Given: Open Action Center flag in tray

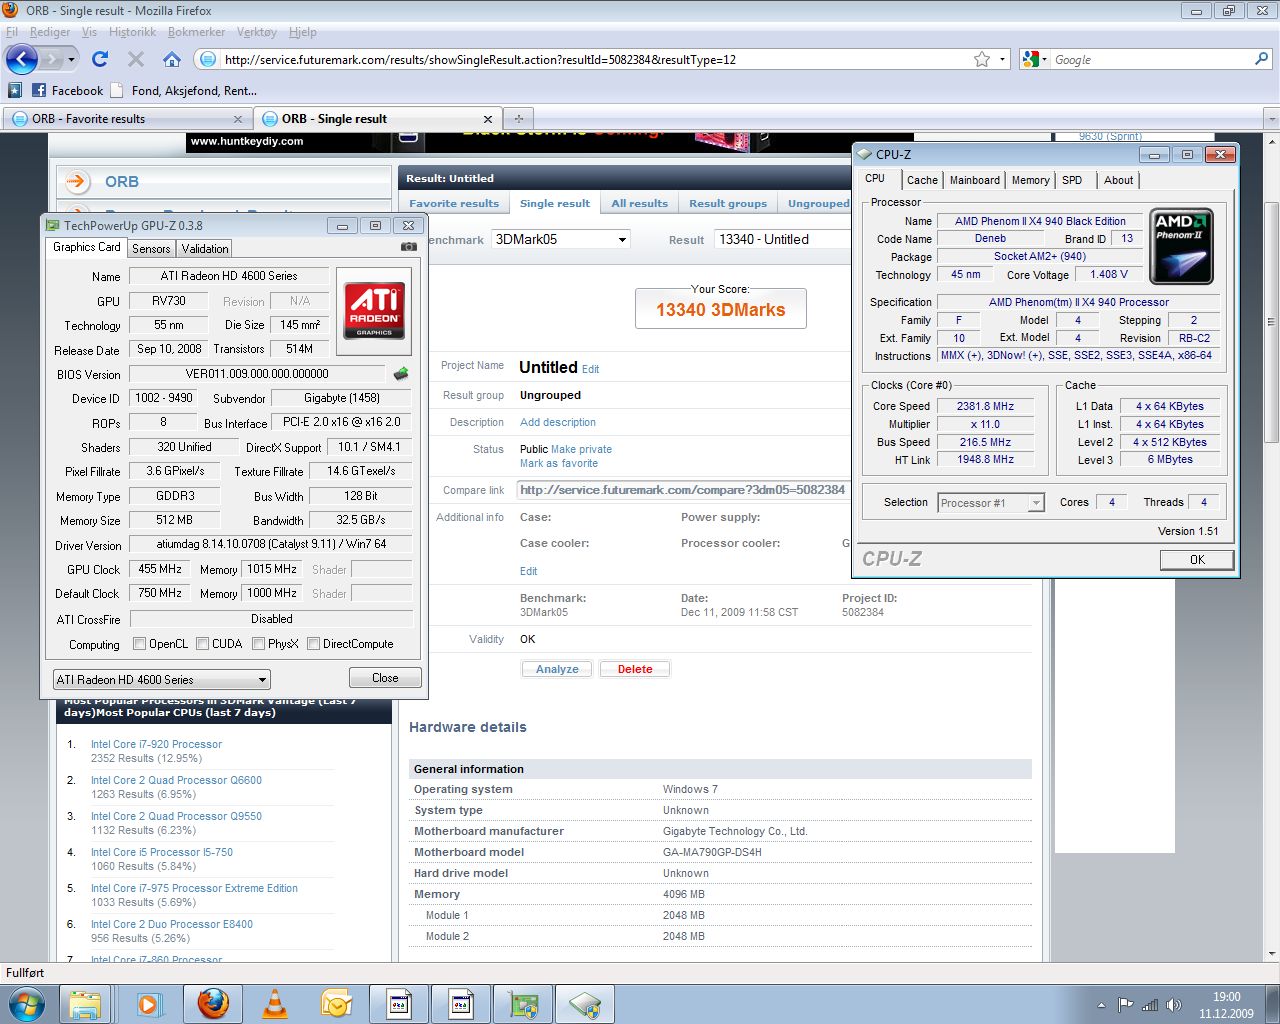Looking at the screenshot, I should pyautogui.click(x=1125, y=1005).
